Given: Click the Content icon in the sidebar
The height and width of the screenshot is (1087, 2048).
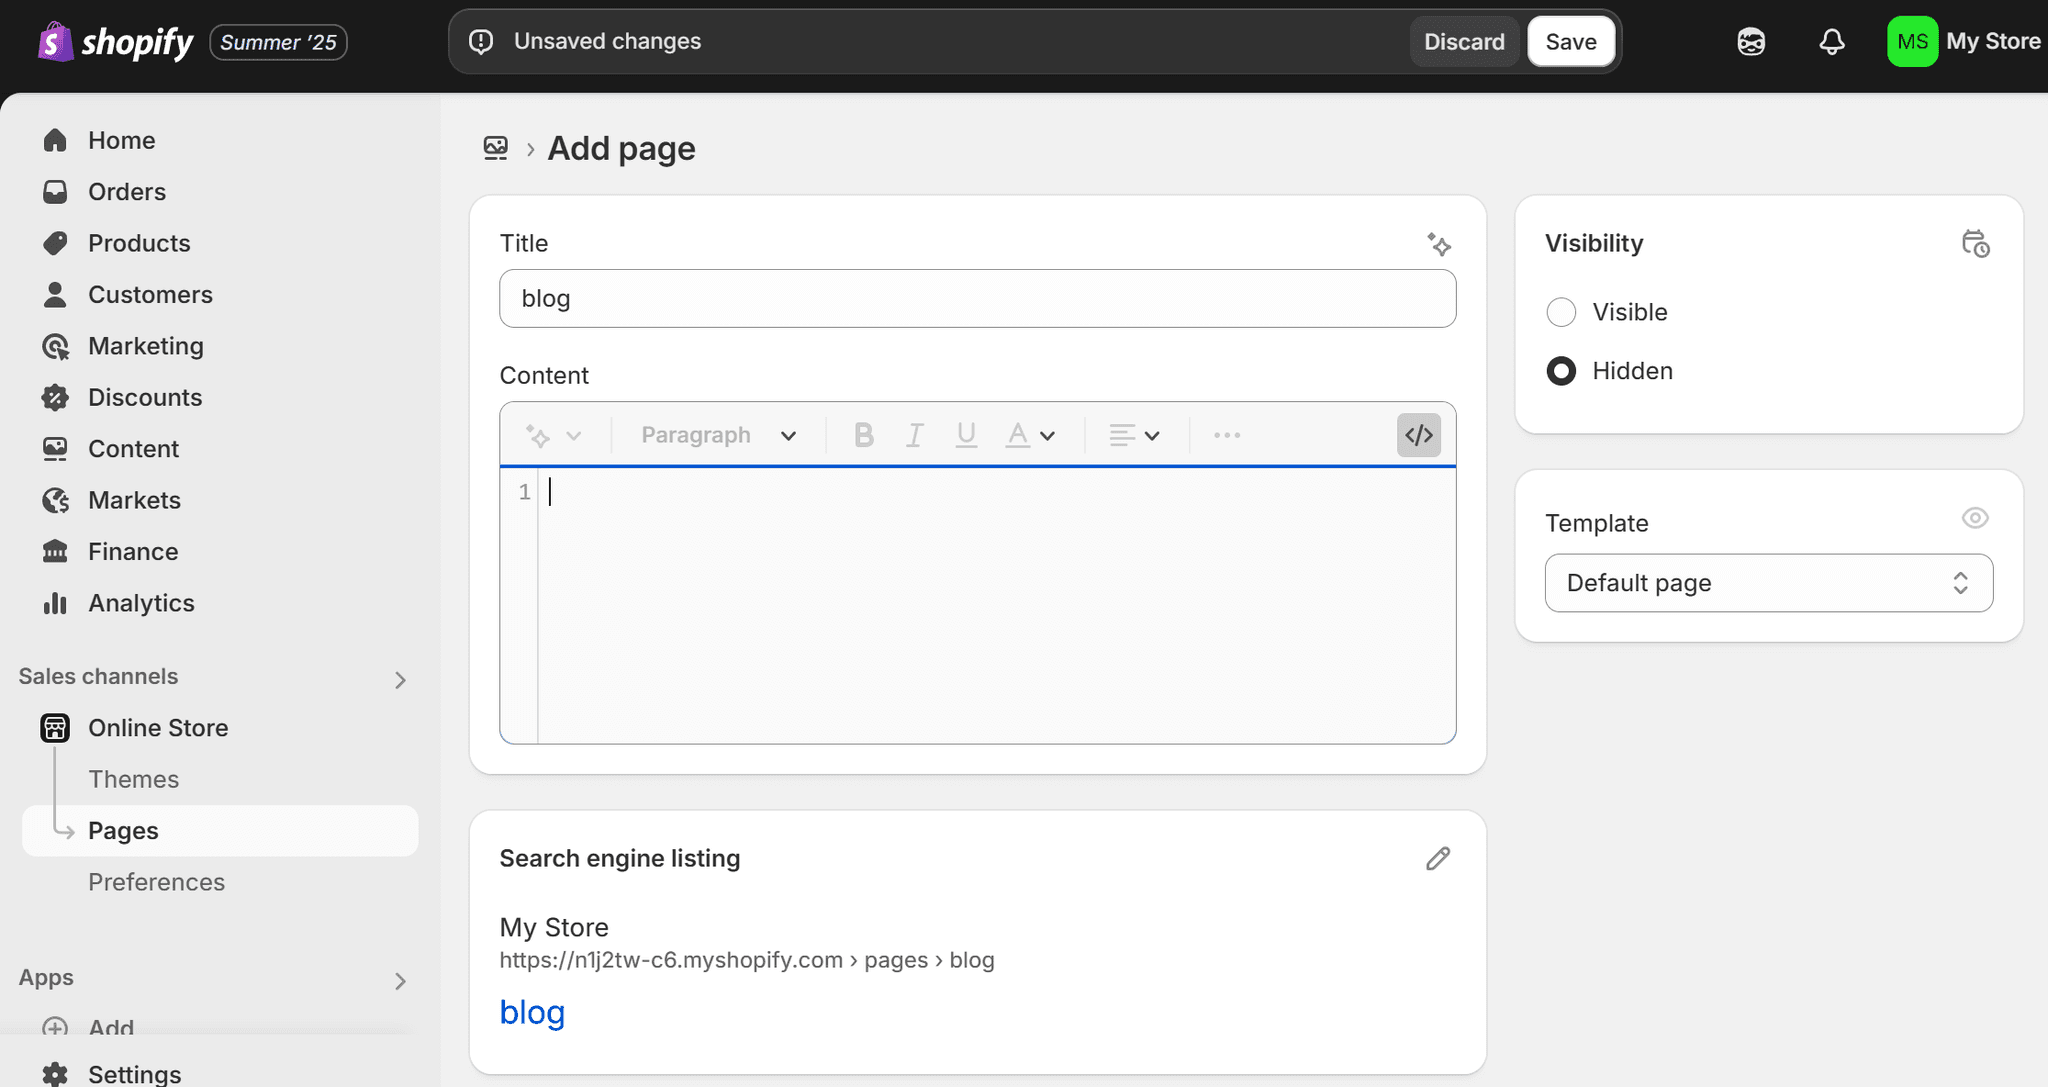Looking at the screenshot, I should (x=55, y=449).
